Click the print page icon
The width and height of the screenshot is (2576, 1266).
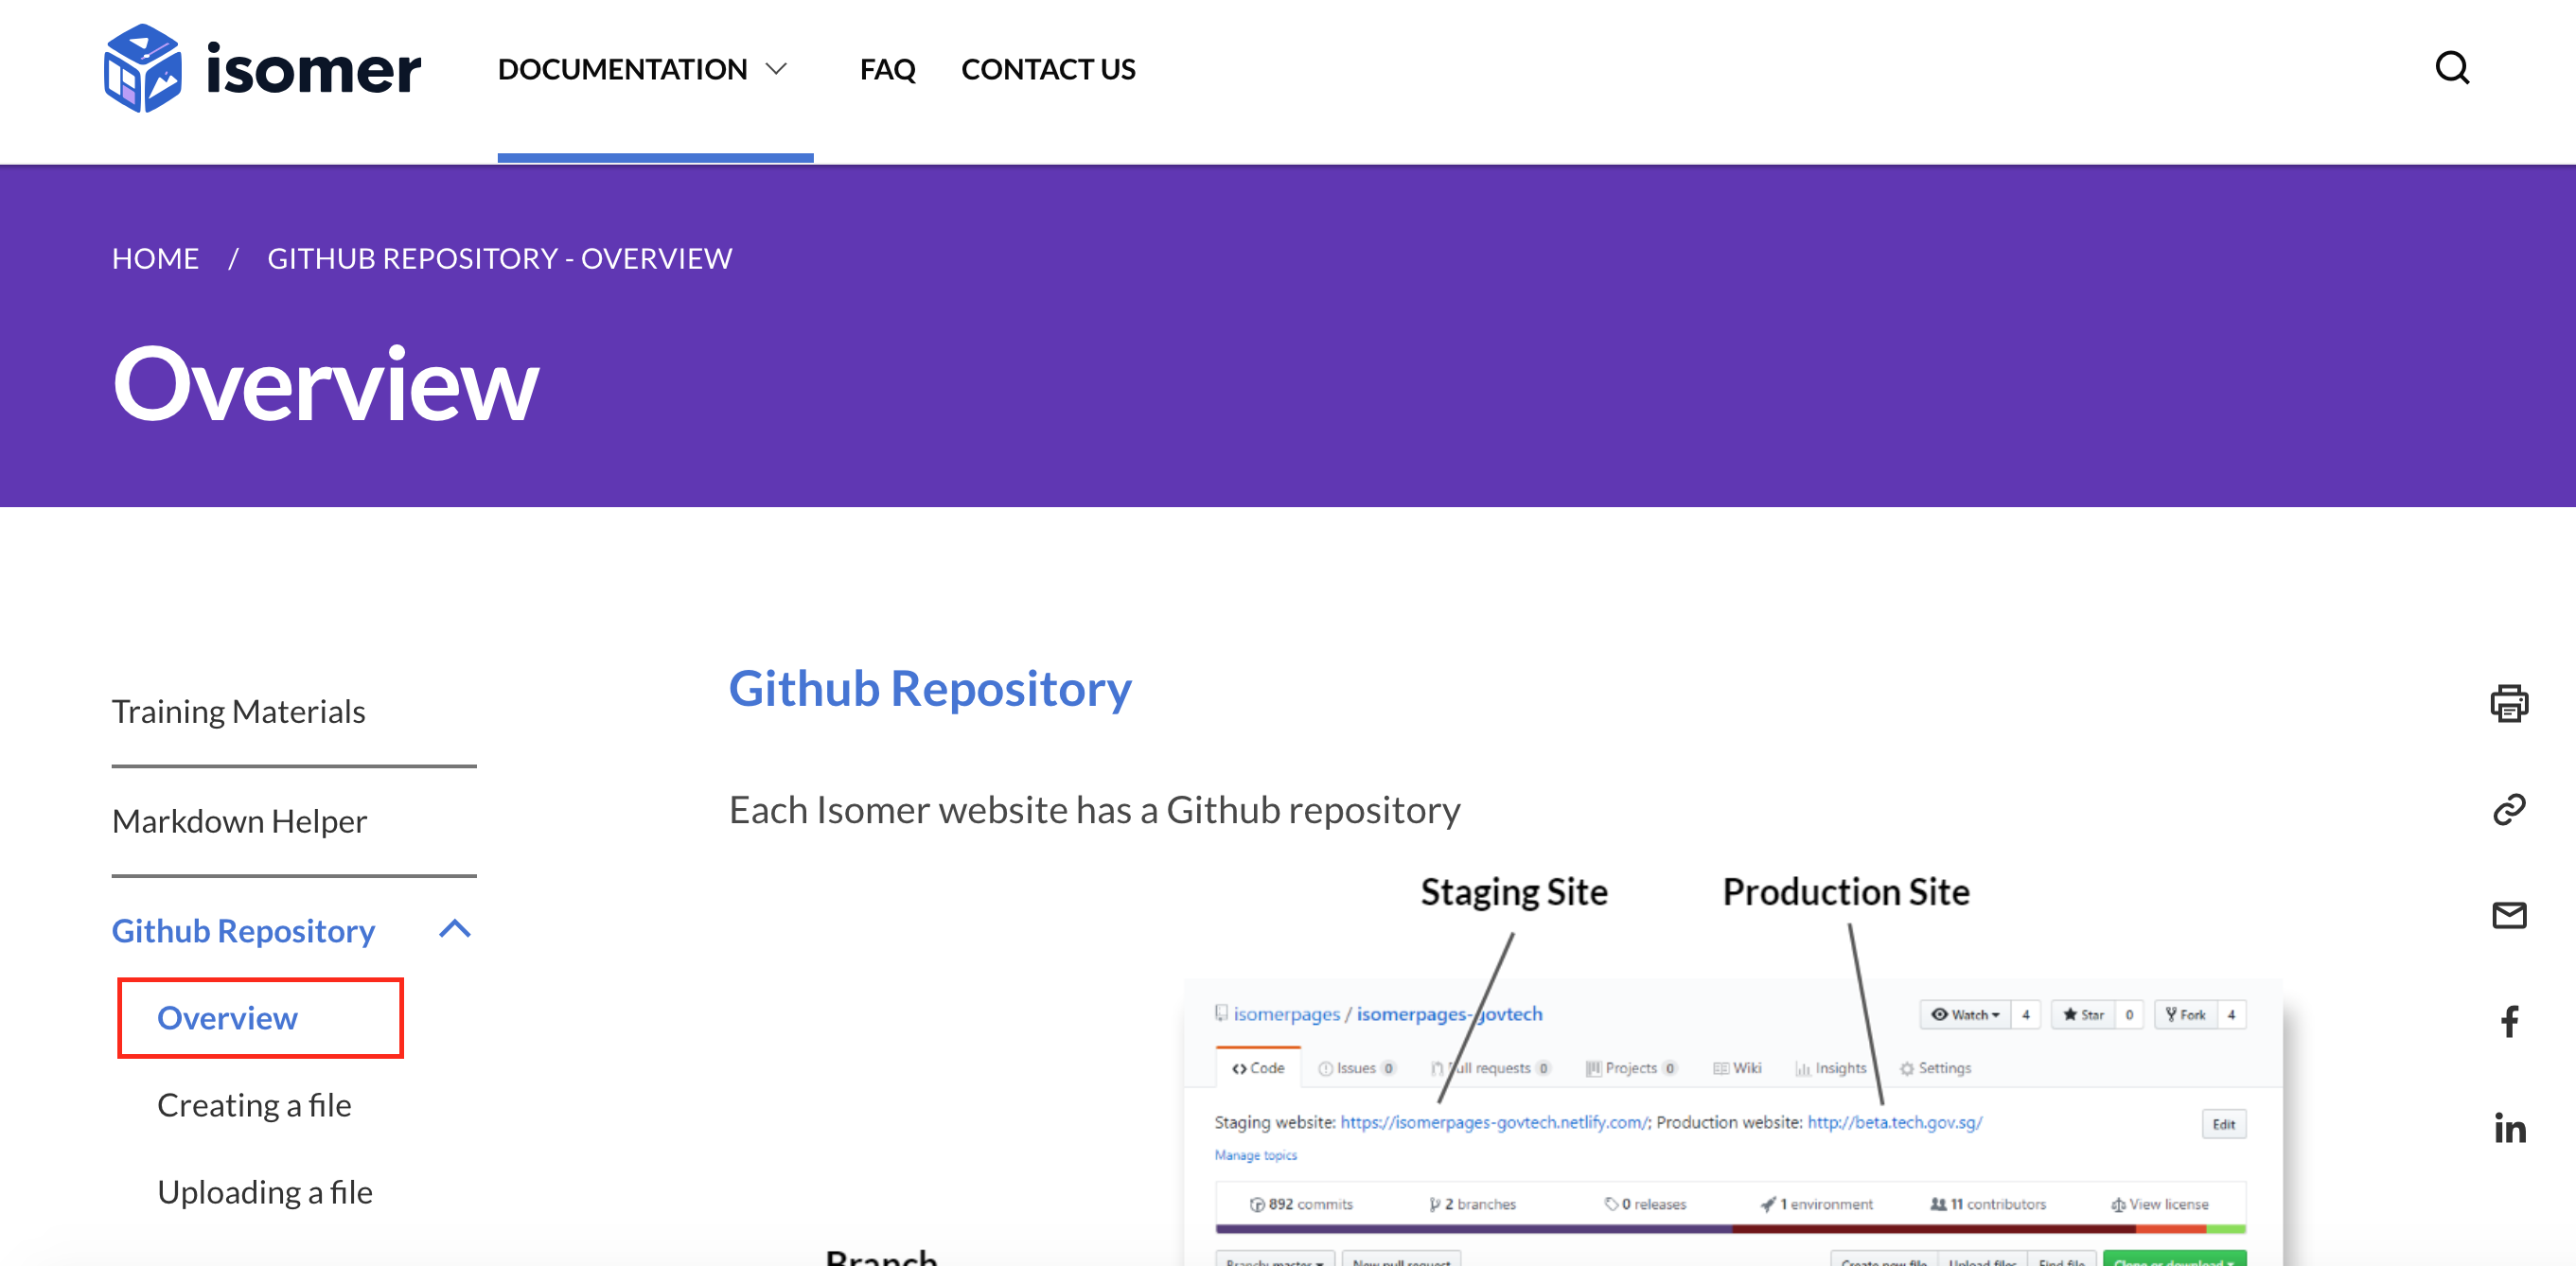click(x=2508, y=703)
